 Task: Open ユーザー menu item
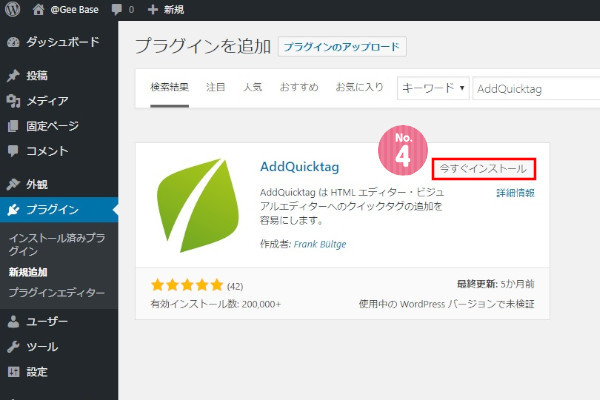pos(47,321)
